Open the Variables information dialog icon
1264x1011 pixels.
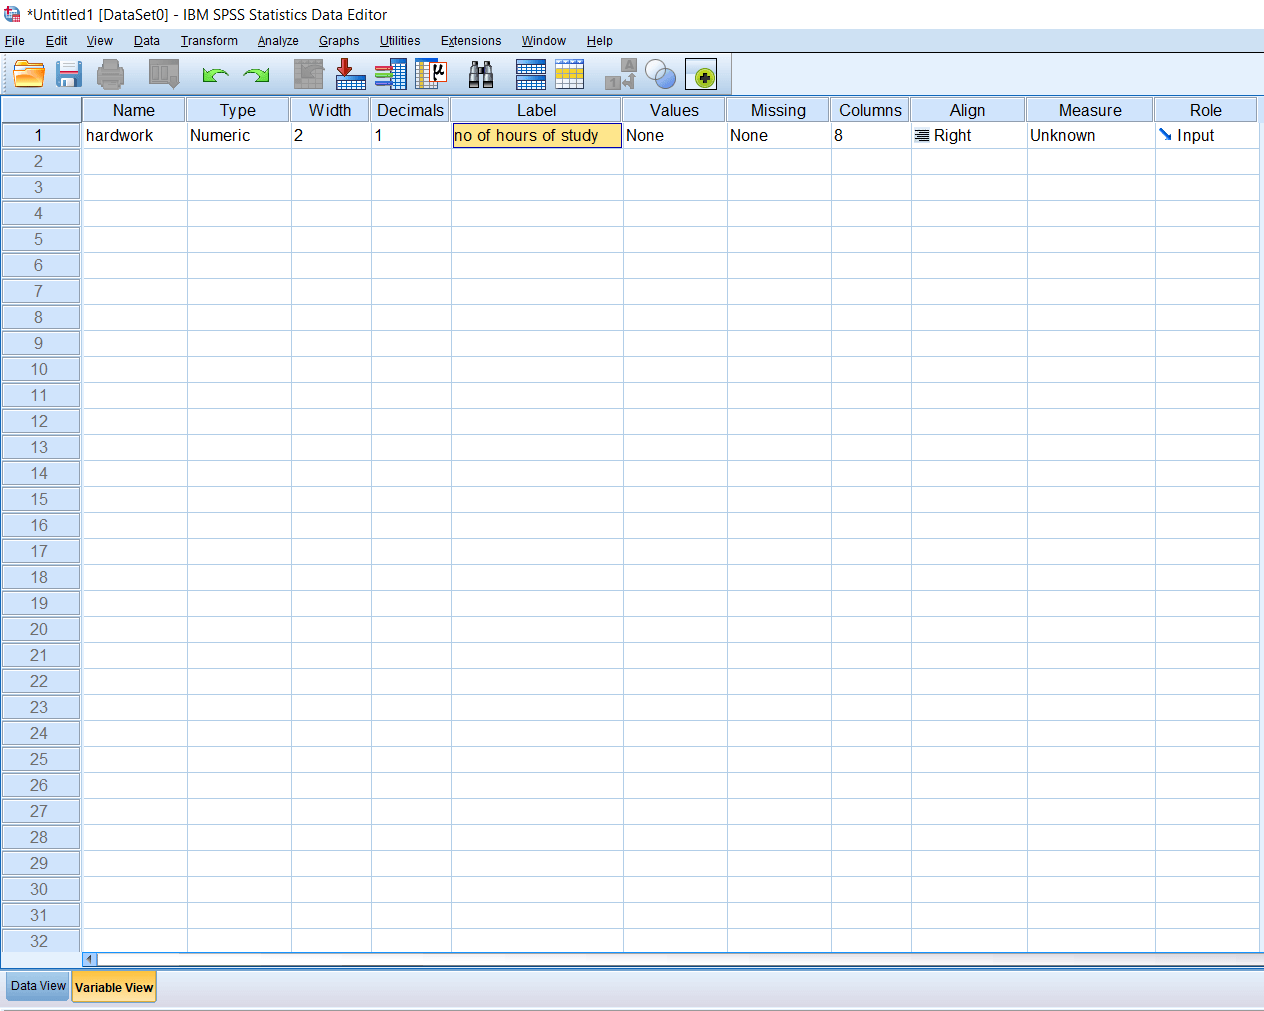coord(390,74)
